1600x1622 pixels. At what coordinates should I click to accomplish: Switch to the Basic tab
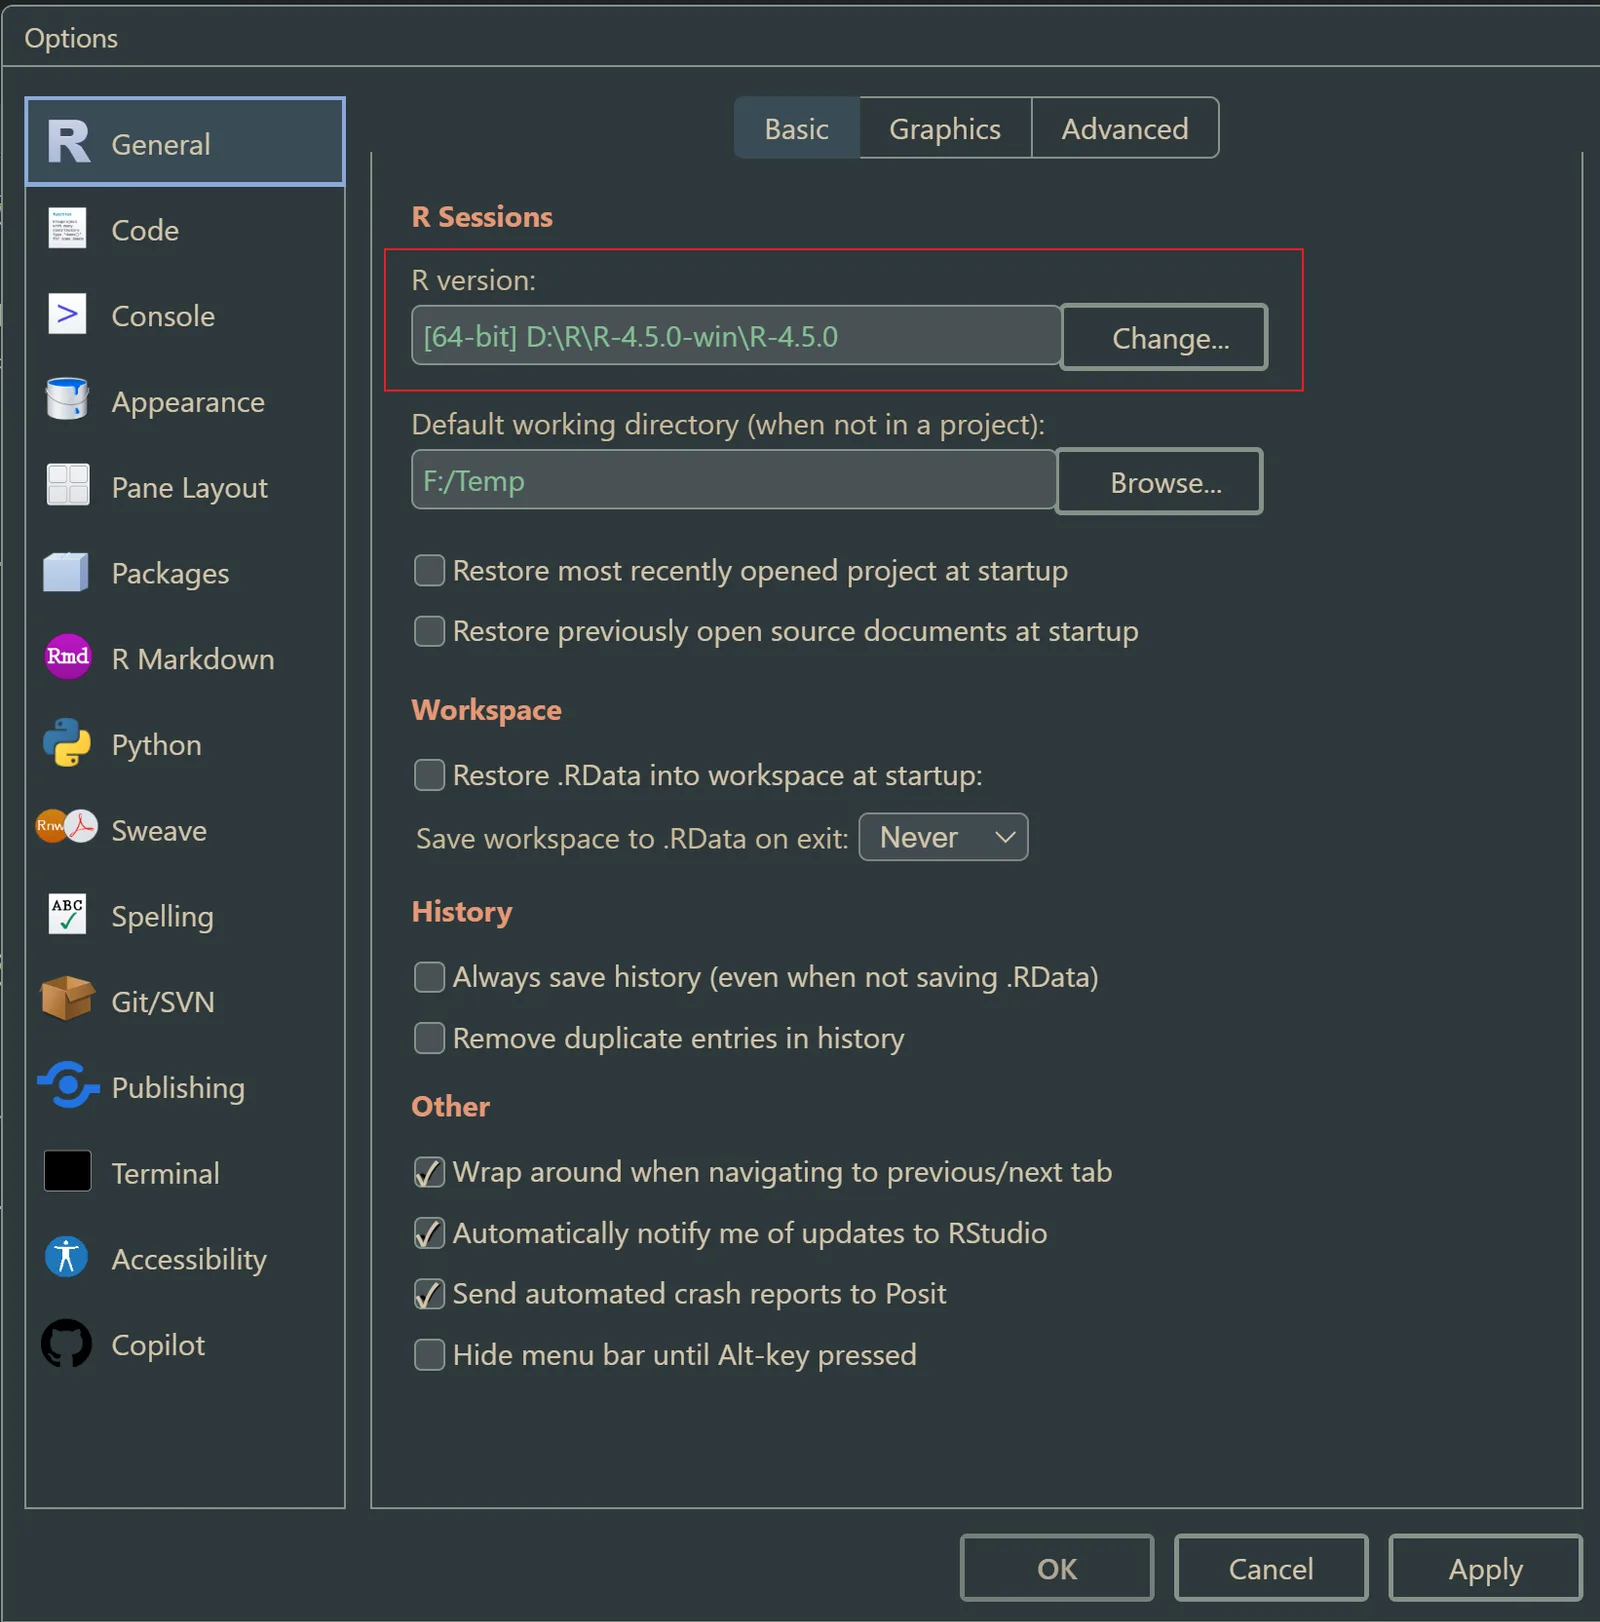797,128
